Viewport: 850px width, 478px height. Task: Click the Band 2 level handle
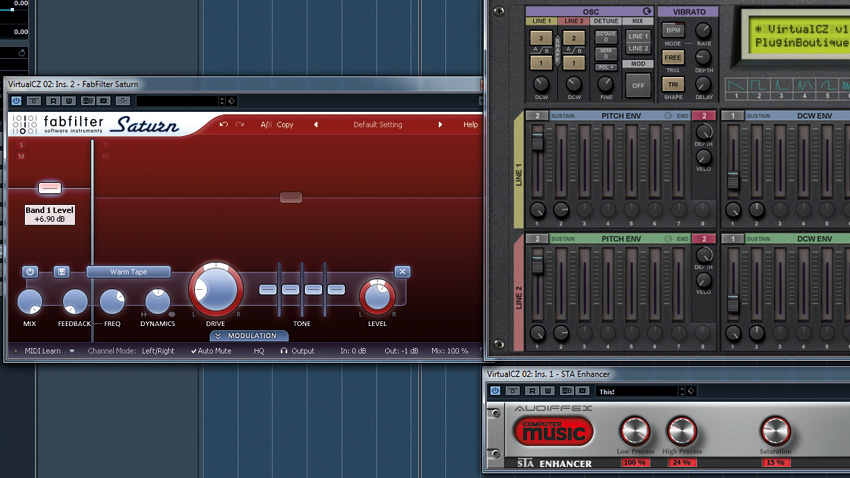[x=291, y=197]
